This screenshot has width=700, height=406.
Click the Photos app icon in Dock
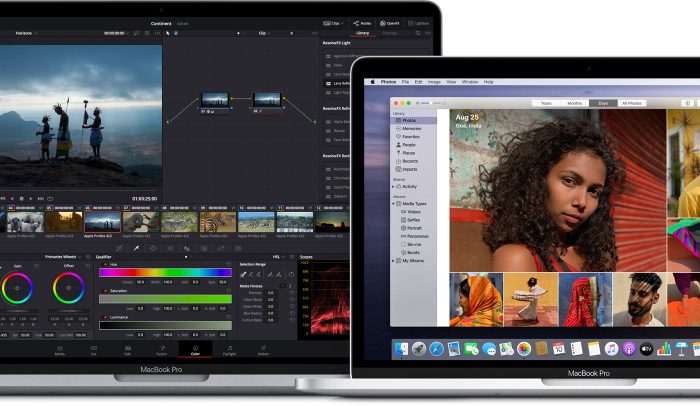click(524, 349)
